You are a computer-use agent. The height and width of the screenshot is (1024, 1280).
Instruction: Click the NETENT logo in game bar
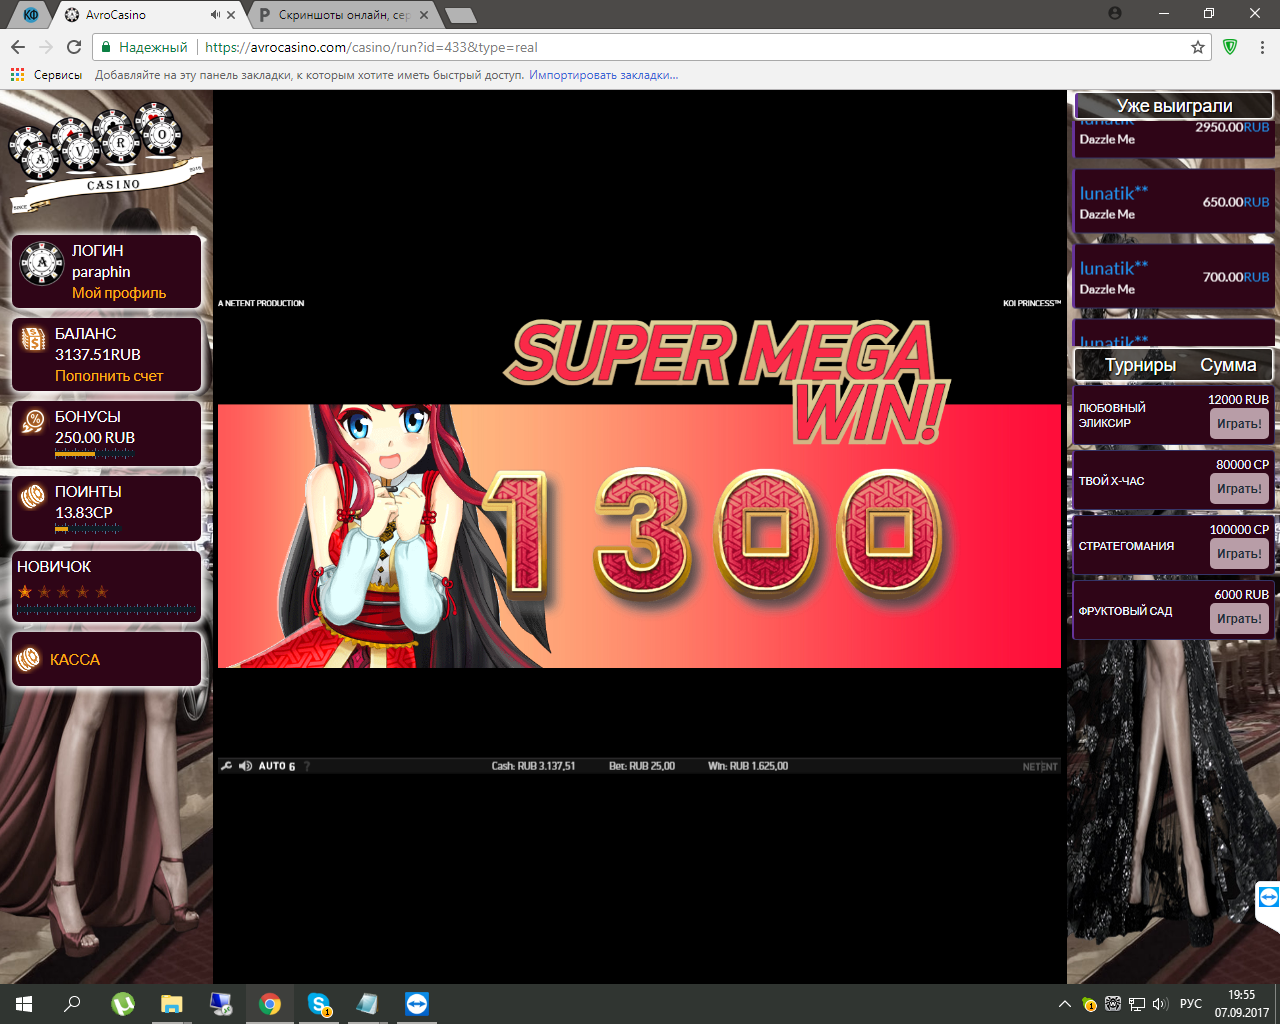tap(1040, 767)
